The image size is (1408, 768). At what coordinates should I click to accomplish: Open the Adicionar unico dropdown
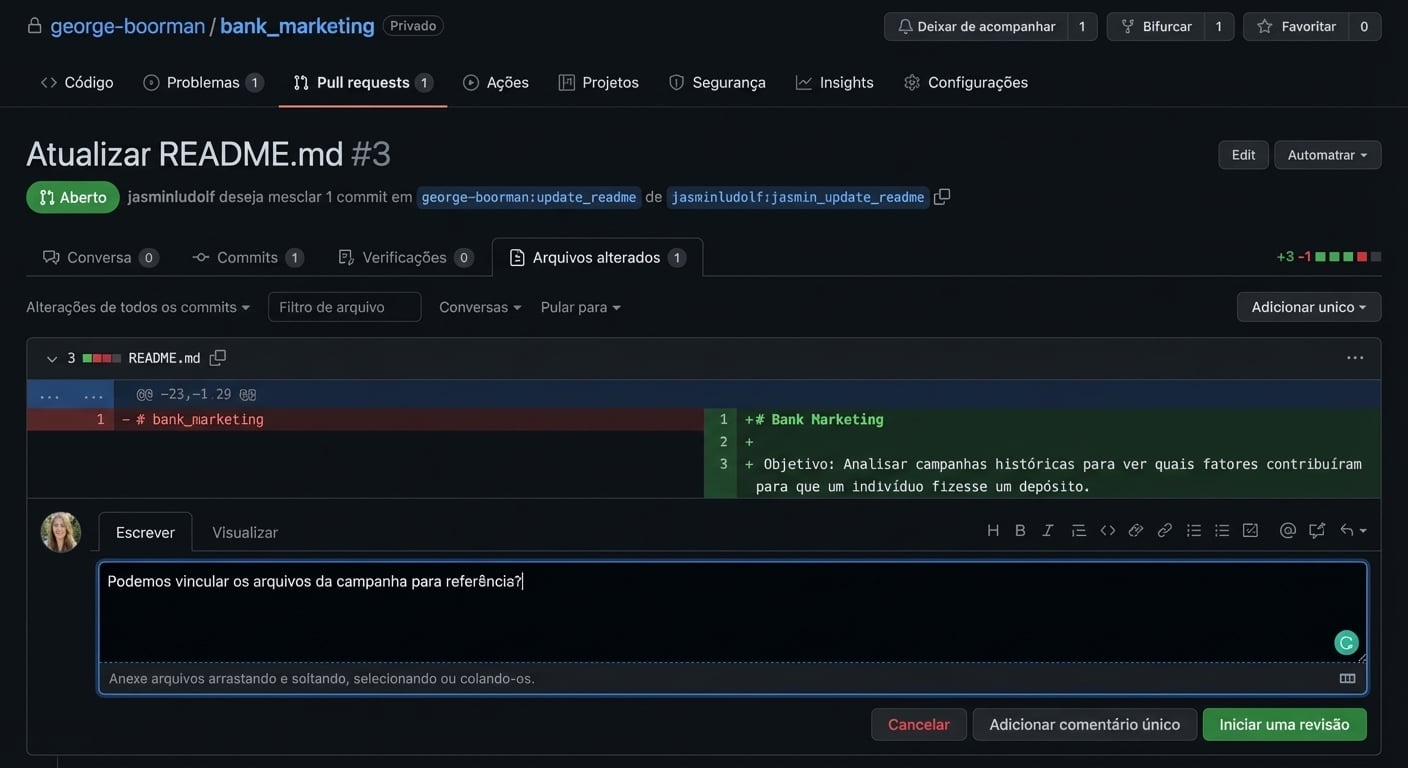click(1309, 307)
